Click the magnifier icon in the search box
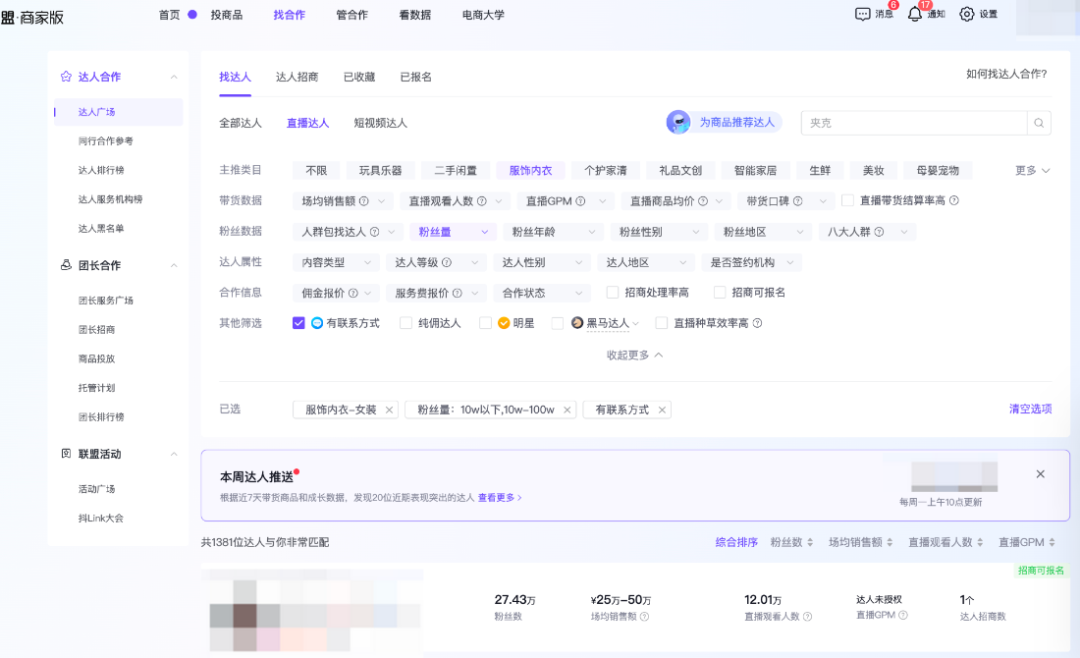Screen dimensions: 1080x658 pyautogui.click(x=1039, y=122)
